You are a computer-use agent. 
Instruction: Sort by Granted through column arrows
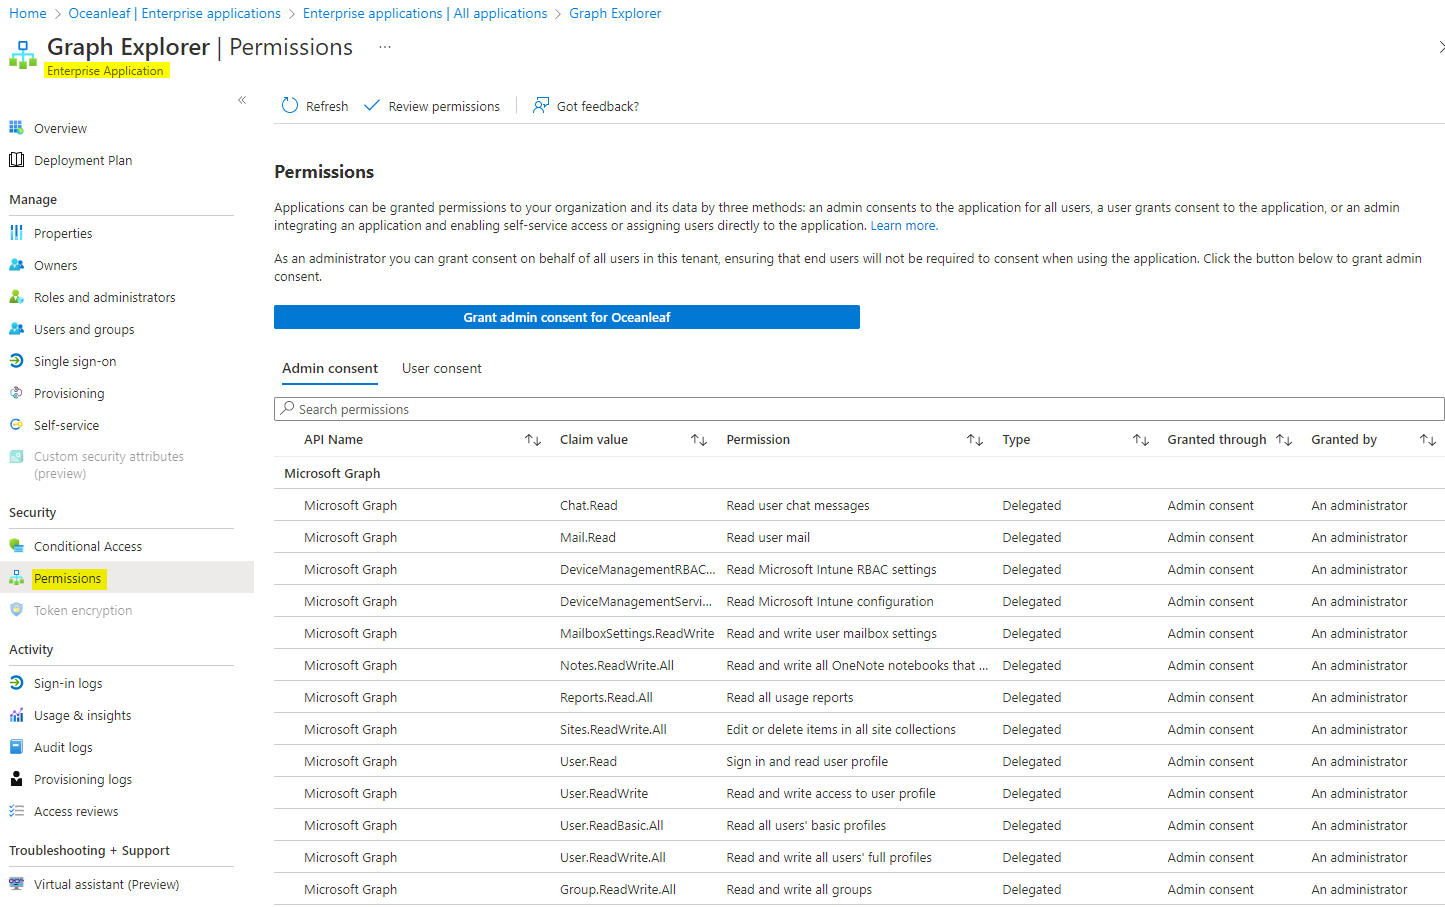point(1284,440)
